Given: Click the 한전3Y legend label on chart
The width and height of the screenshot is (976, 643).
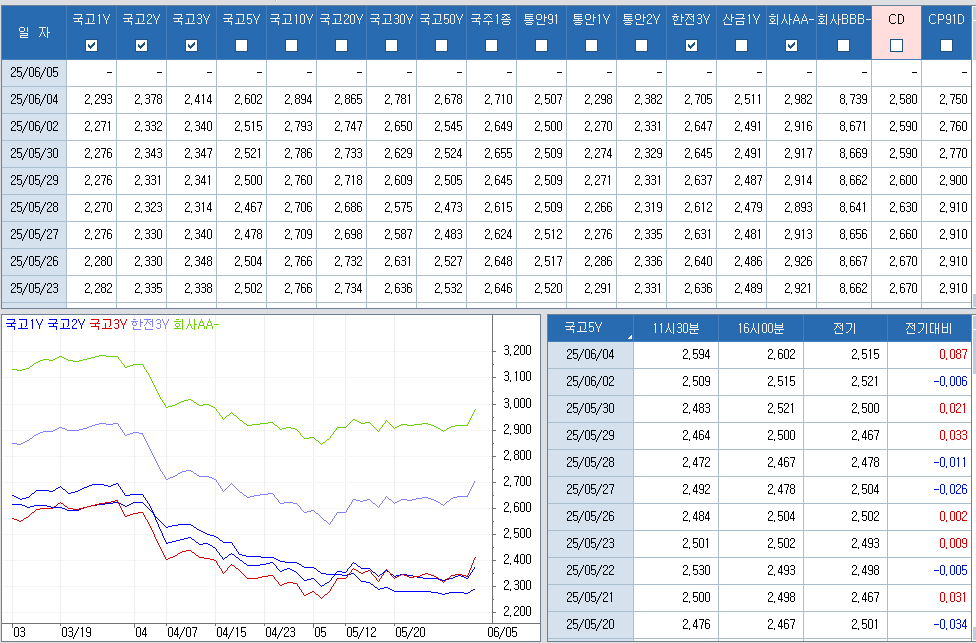Looking at the screenshot, I should coord(150,324).
